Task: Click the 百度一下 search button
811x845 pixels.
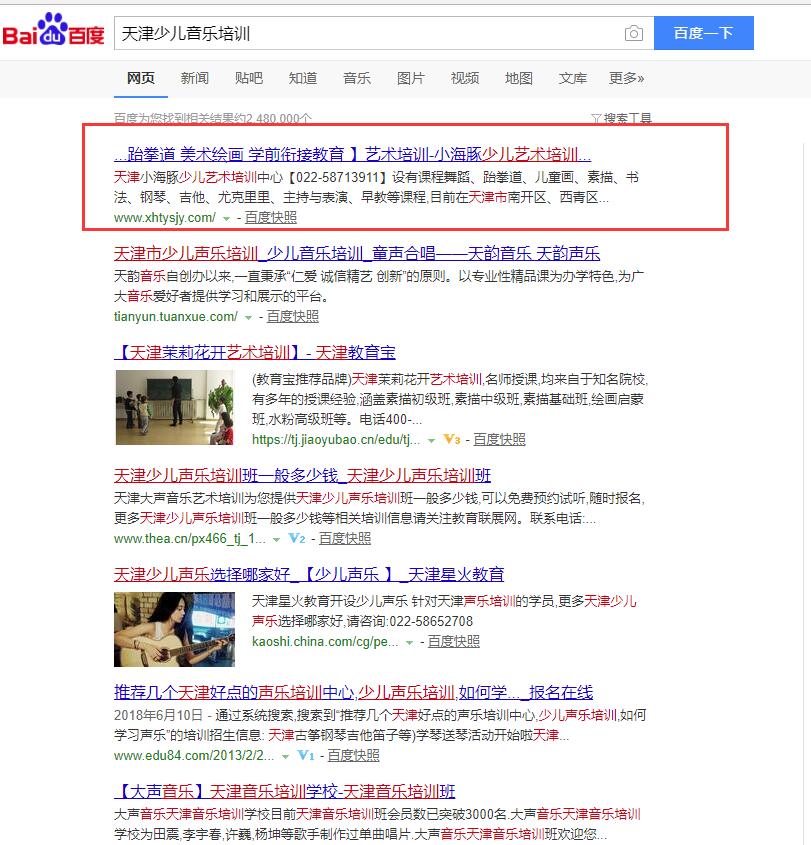Action: pyautogui.click(x=704, y=33)
